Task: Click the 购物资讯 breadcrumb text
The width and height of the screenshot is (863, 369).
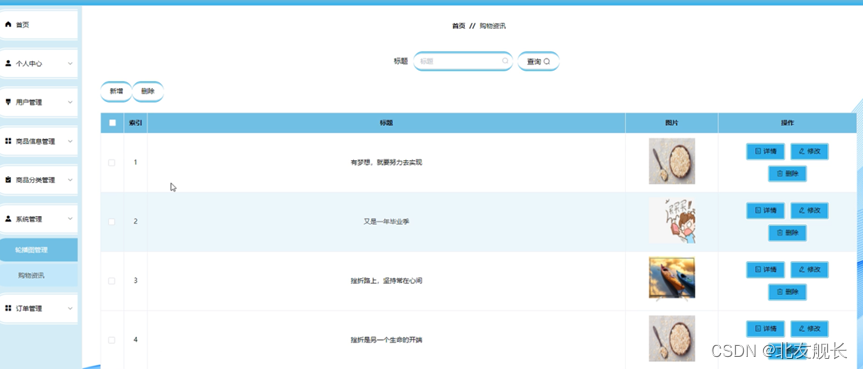Action: pyautogui.click(x=493, y=26)
